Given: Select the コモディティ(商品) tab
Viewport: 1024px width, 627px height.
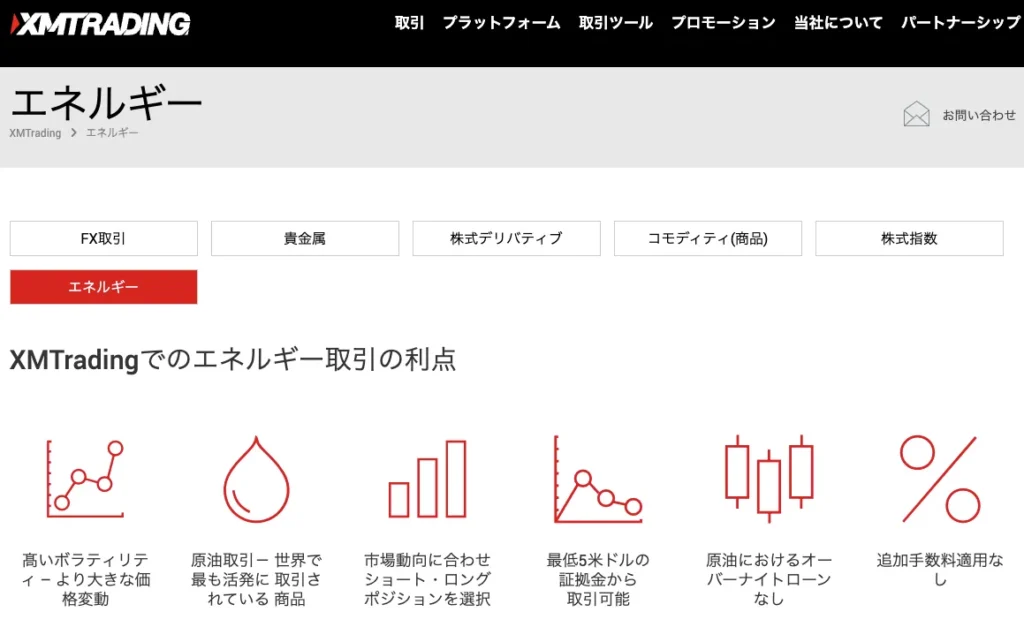Looking at the screenshot, I should tap(708, 238).
